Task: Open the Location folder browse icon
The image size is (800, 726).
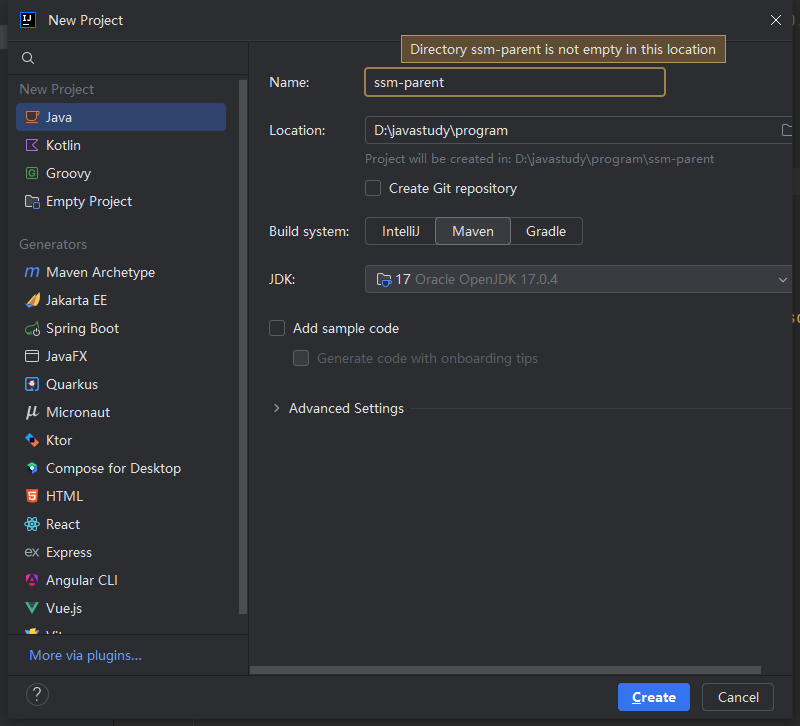Action: click(x=787, y=130)
